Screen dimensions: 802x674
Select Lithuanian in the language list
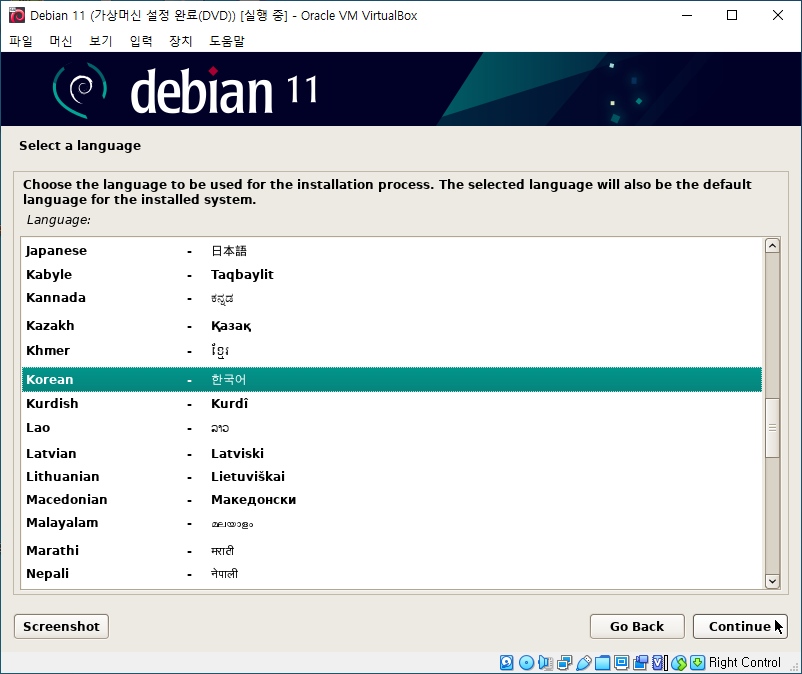392,477
